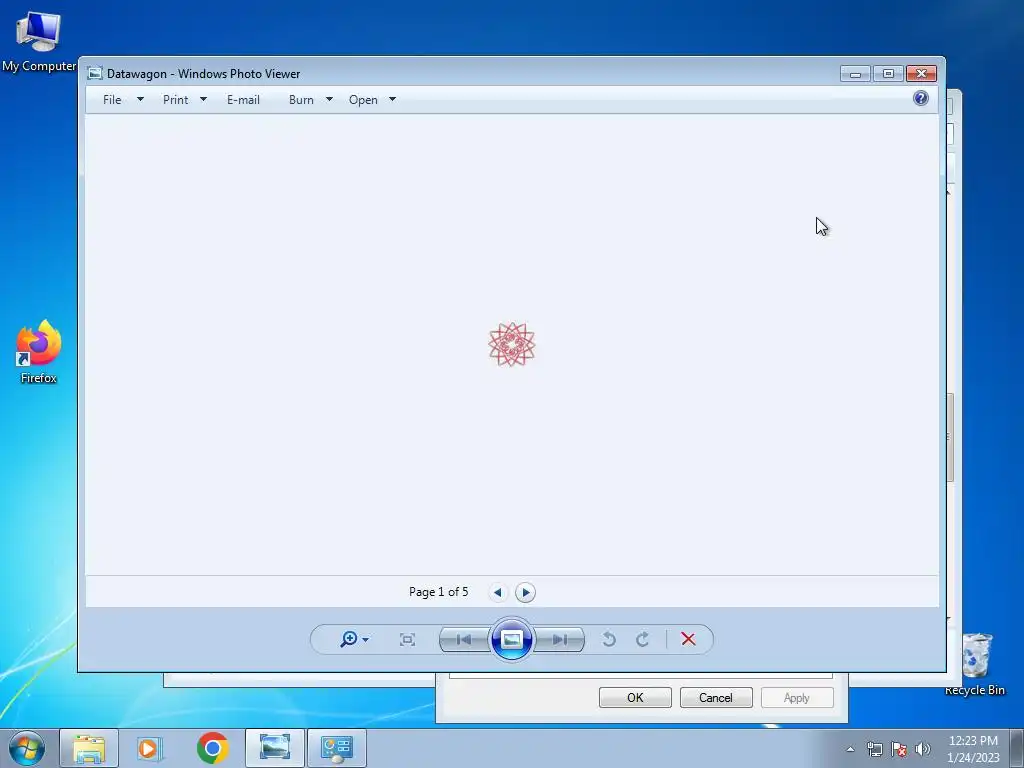Viewport: 1024px width, 768px height.
Task: Open Windows Explorer from taskbar
Action: [89, 748]
